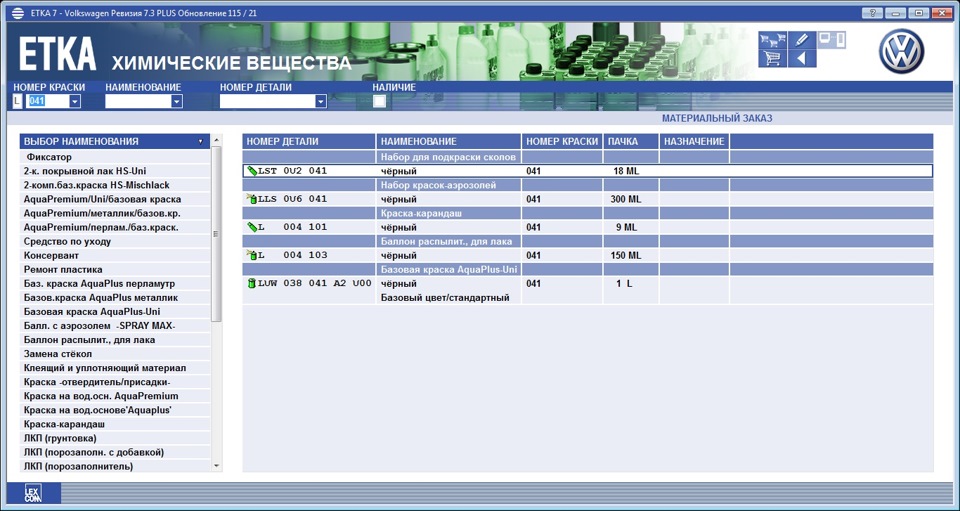Screen dimensions: 960x511
Task: Select 2-к. покрывной лак HS-Uni
Action: pyautogui.click(x=115, y=171)
